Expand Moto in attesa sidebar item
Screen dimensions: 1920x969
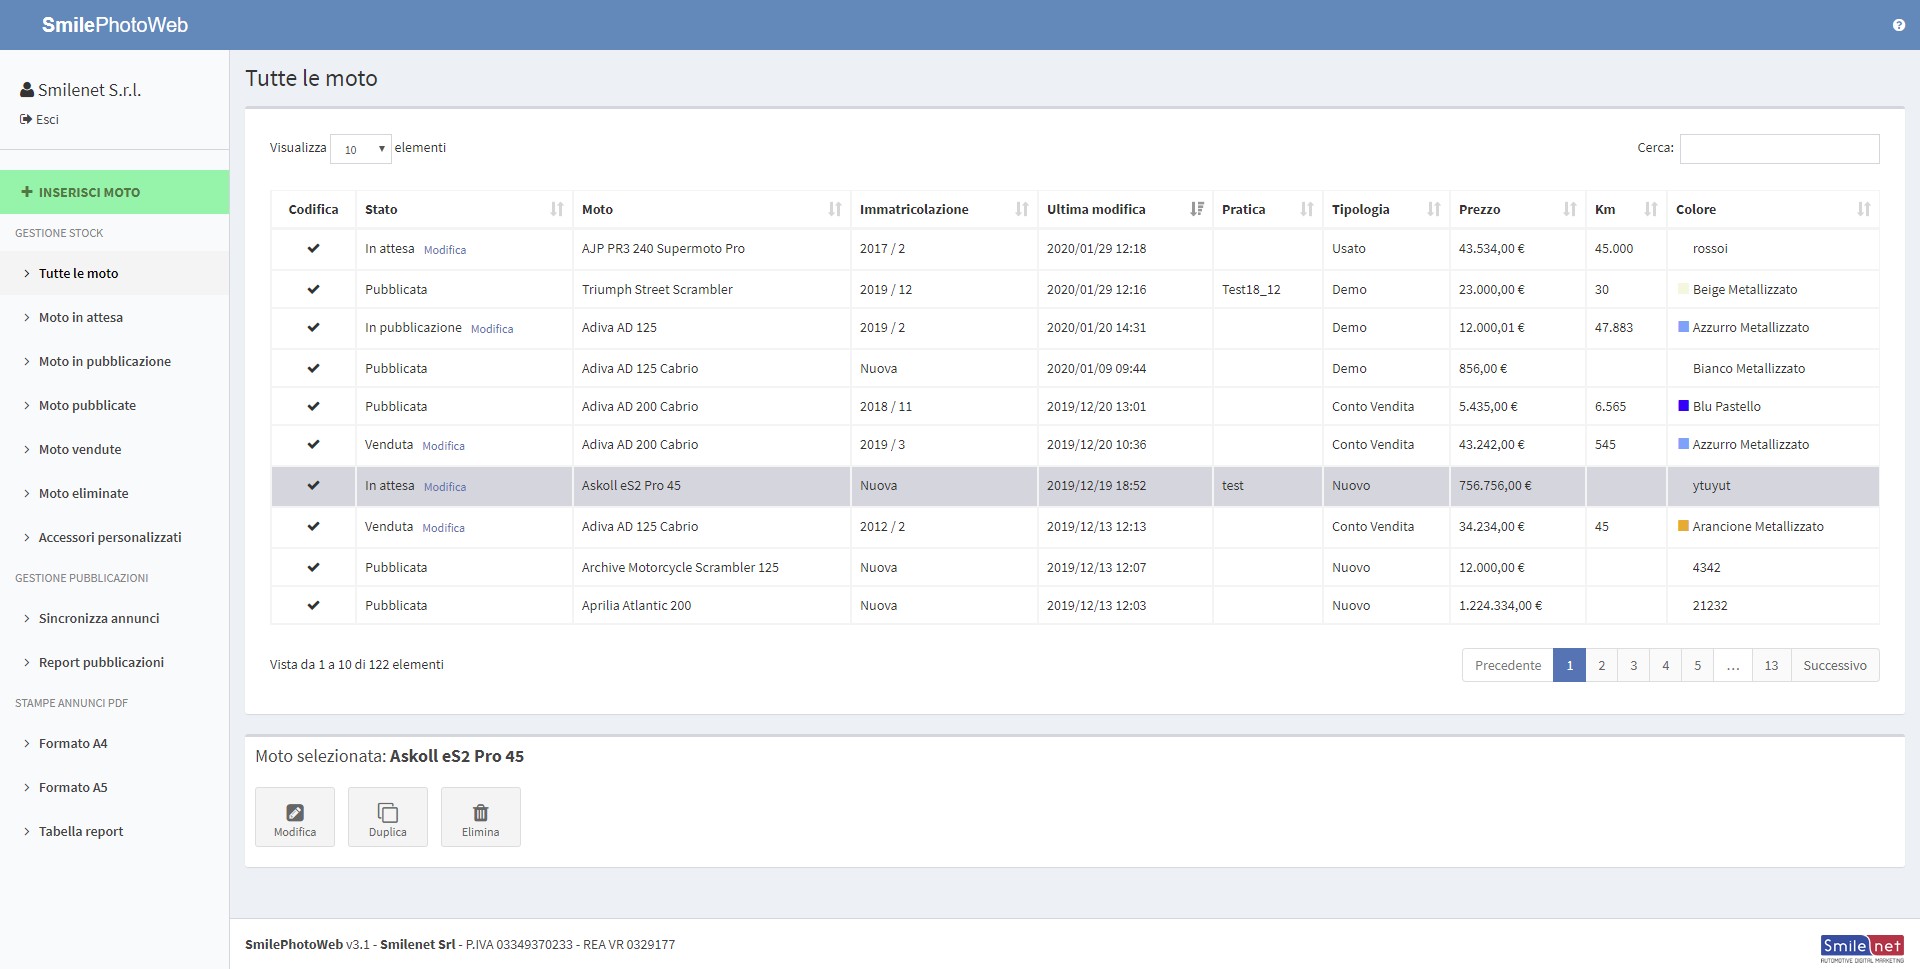point(81,317)
